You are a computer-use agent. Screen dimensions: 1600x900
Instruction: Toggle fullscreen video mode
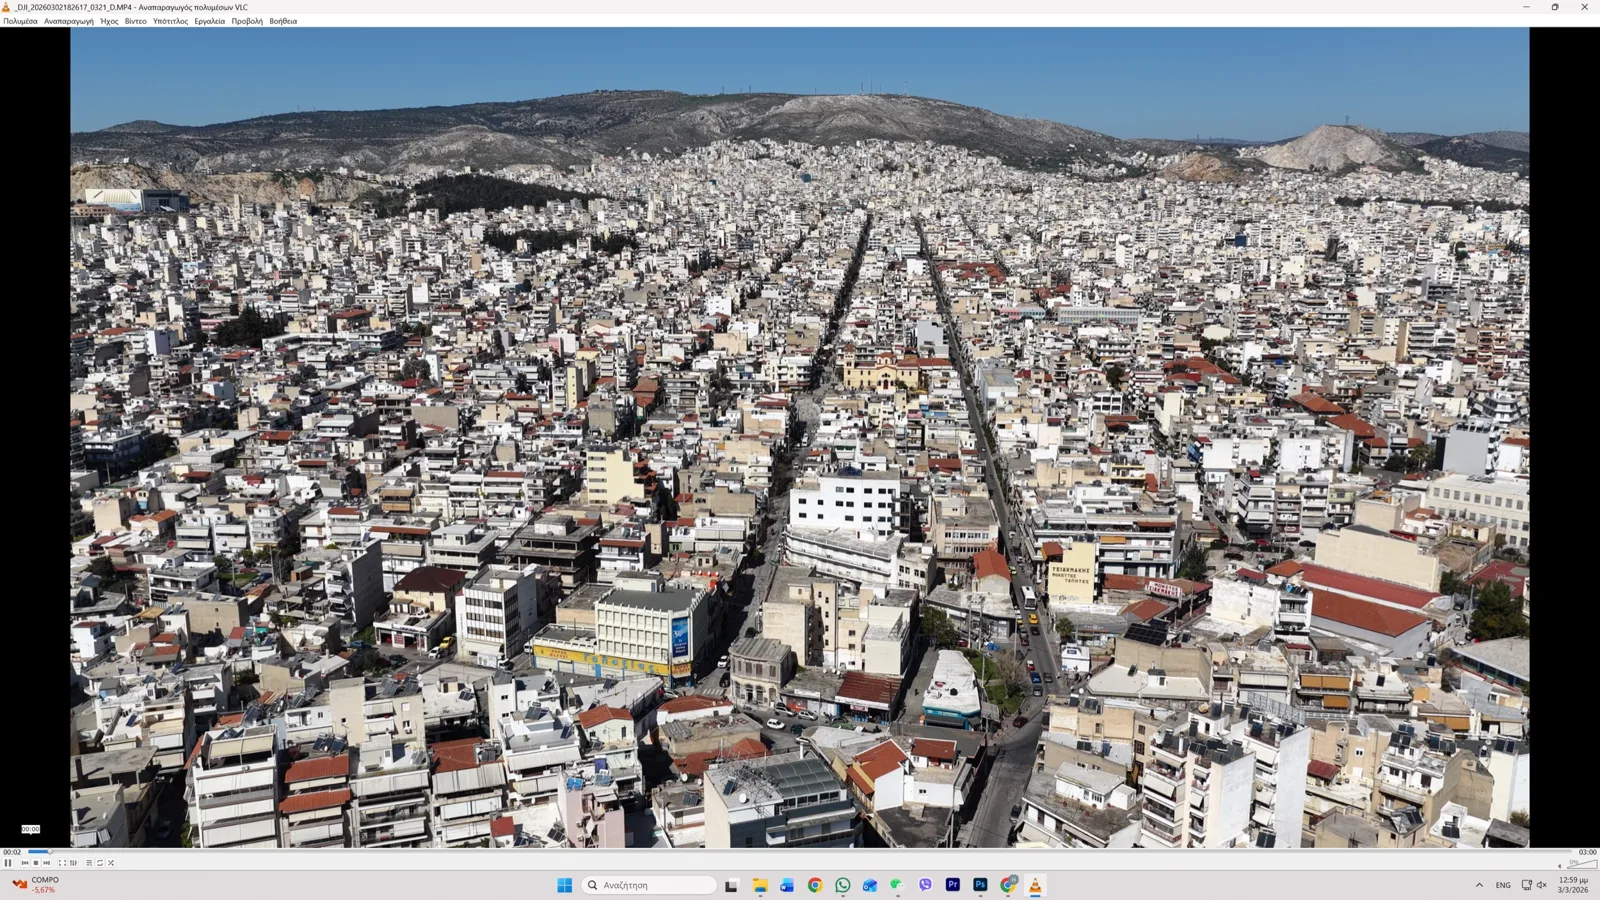coord(62,863)
